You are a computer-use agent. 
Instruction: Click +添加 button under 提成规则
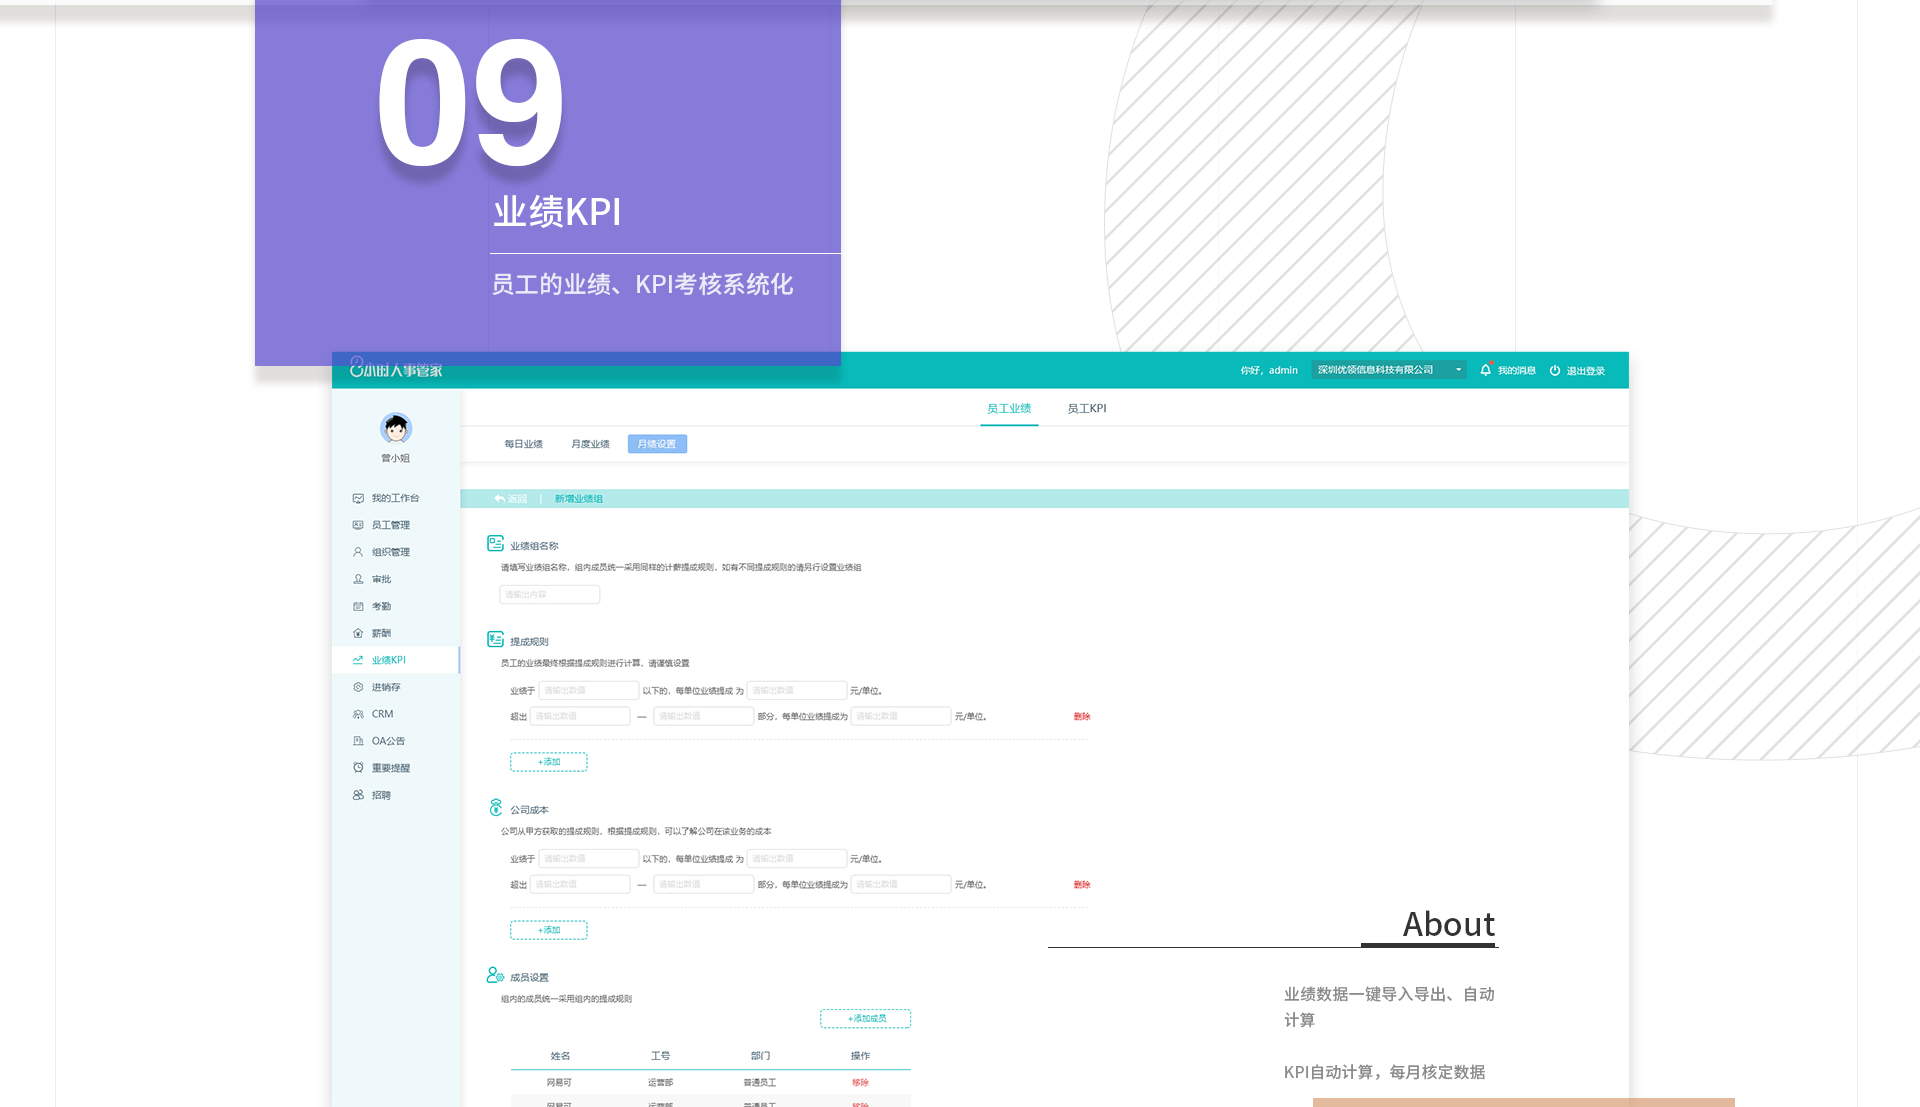[548, 762]
